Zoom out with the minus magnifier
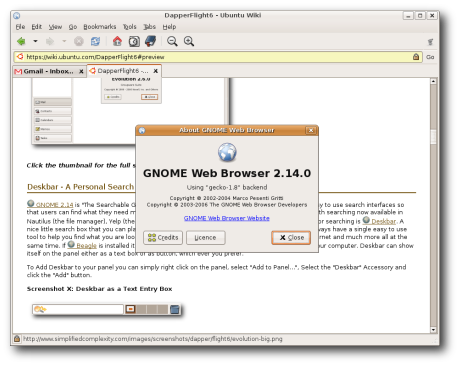 (172, 41)
